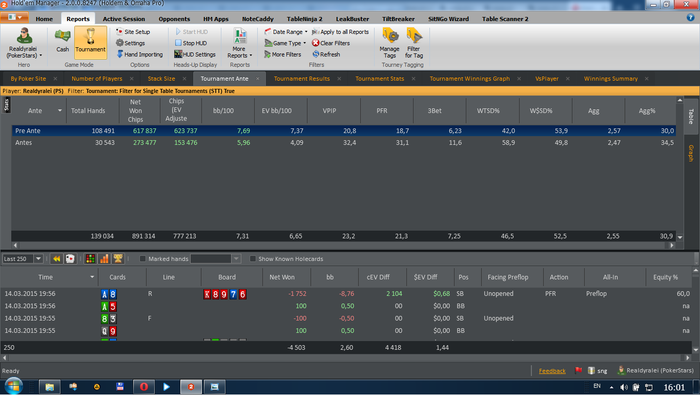Open the Opponents tab
The width and height of the screenshot is (700, 395).
point(174,19)
